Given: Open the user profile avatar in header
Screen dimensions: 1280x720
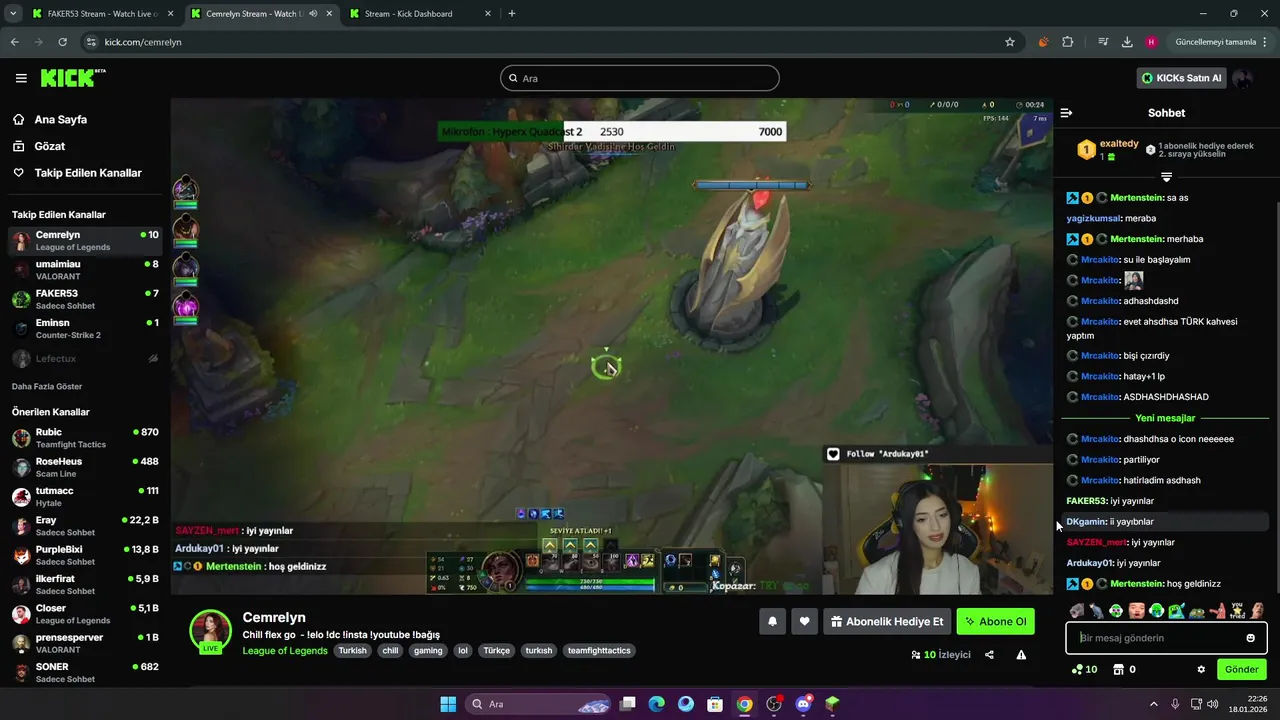Looking at the screenshot, I should pyautogui.click(x=1242, y=78).
